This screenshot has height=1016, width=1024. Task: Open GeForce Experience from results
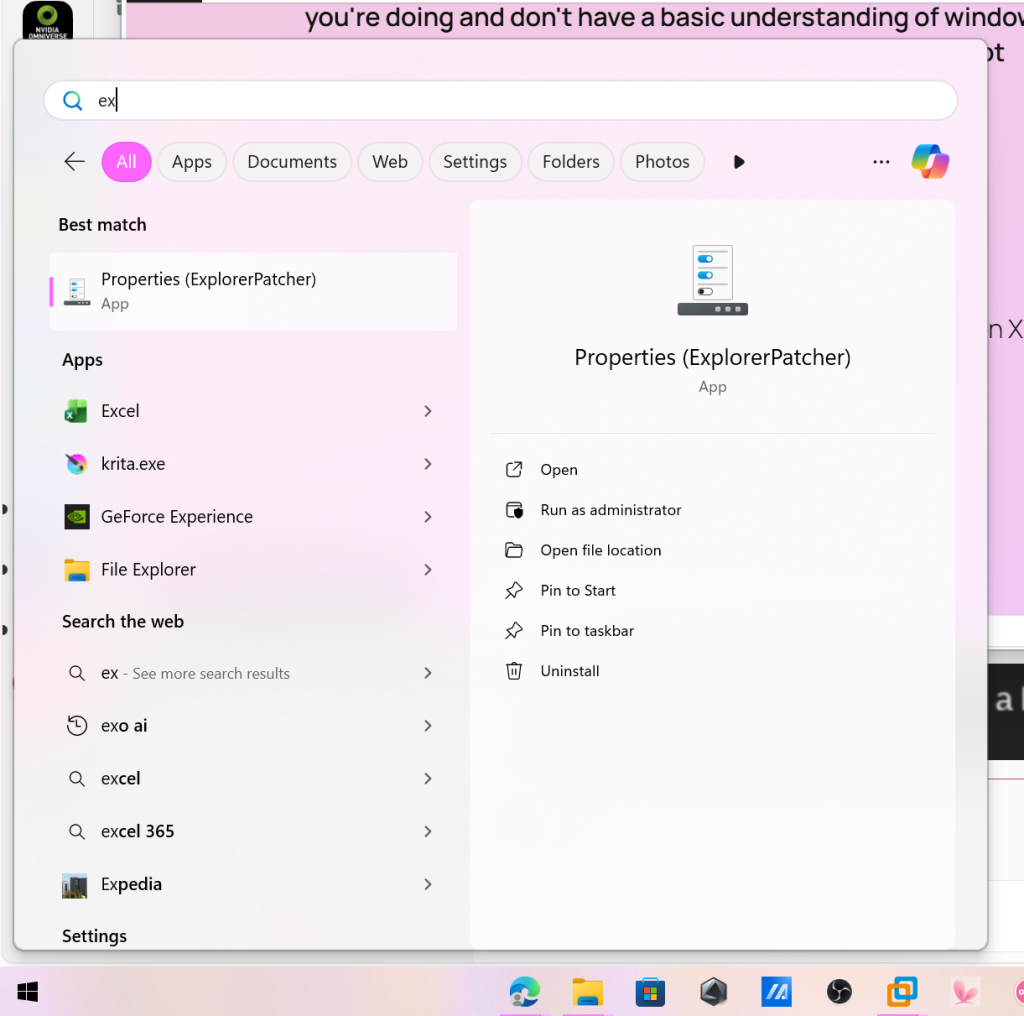(x=176, y=517)
